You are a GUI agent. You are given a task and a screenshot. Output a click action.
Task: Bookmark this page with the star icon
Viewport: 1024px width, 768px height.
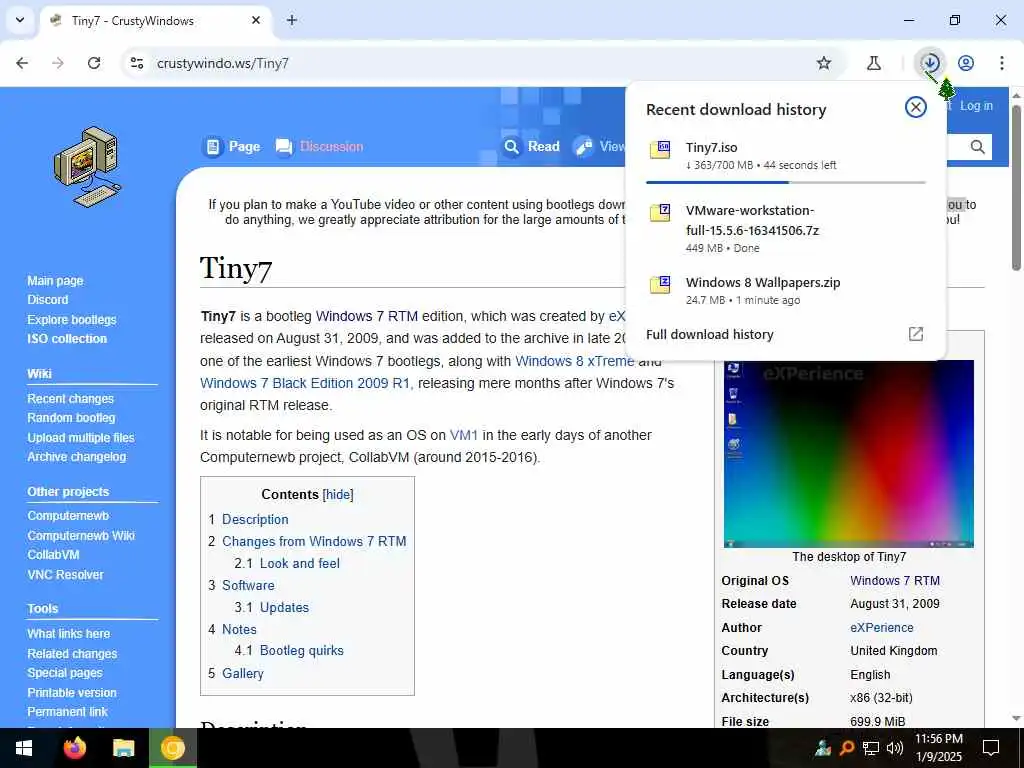[x=824, y=63]
